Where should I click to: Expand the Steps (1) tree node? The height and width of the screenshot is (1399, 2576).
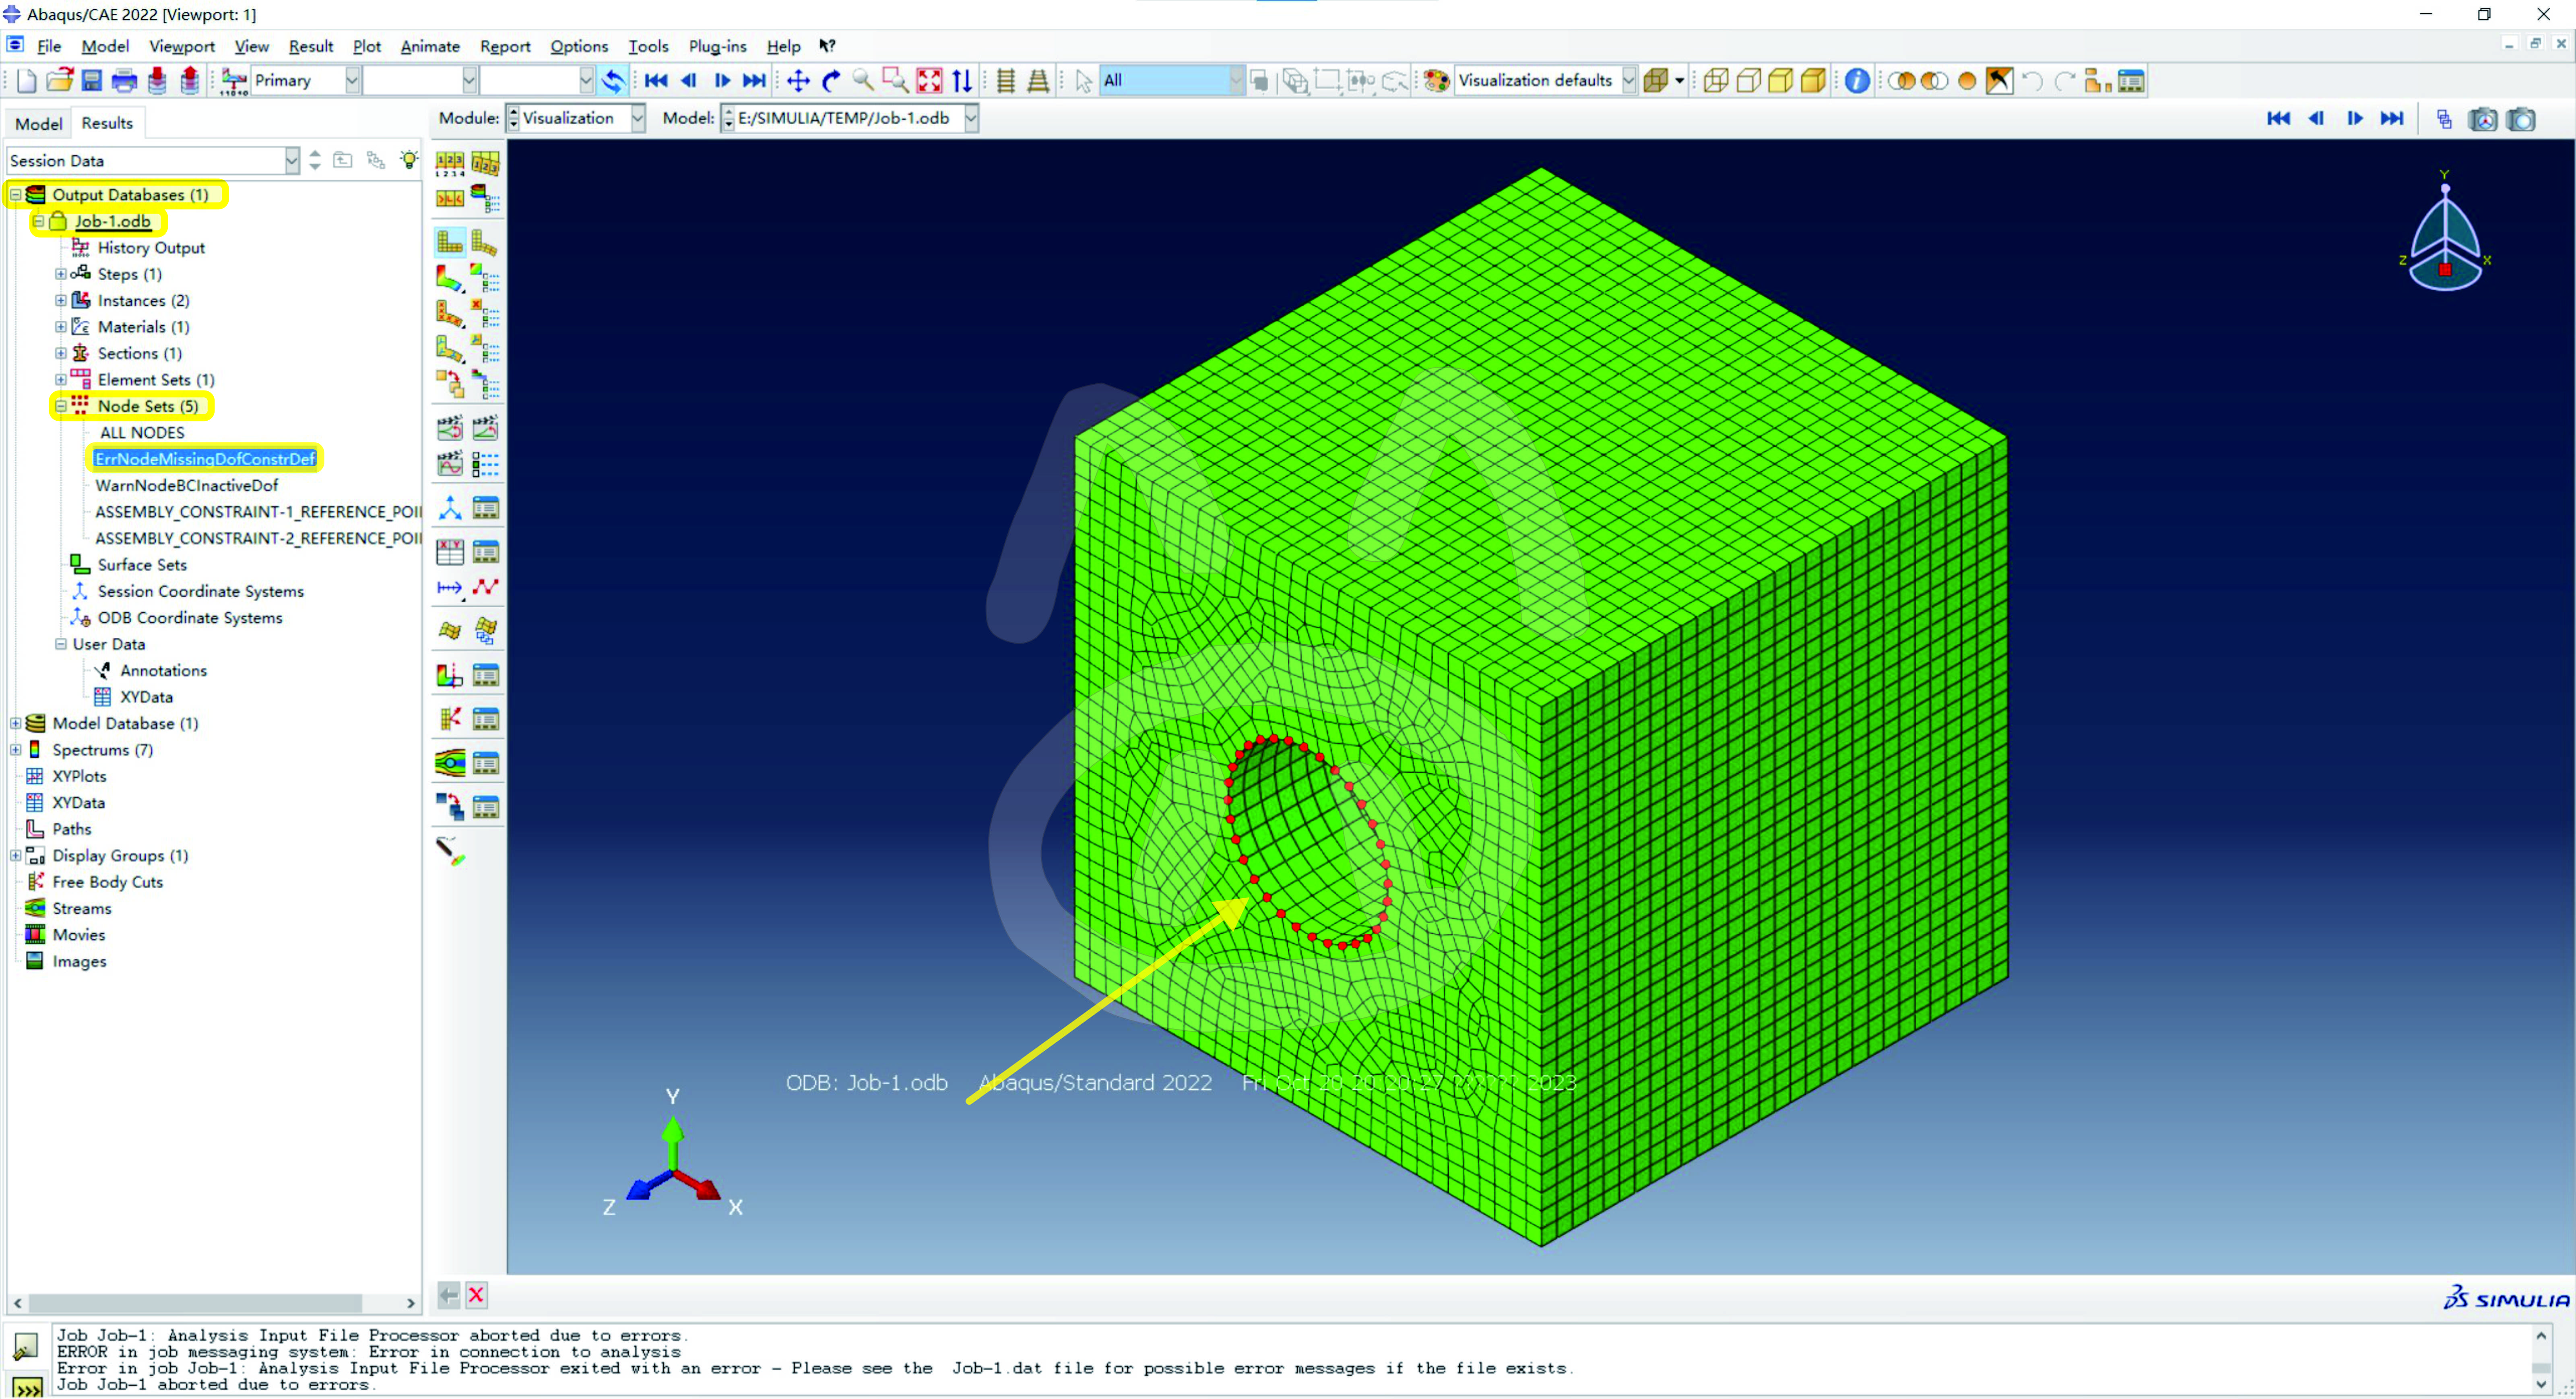coord(61,274)
